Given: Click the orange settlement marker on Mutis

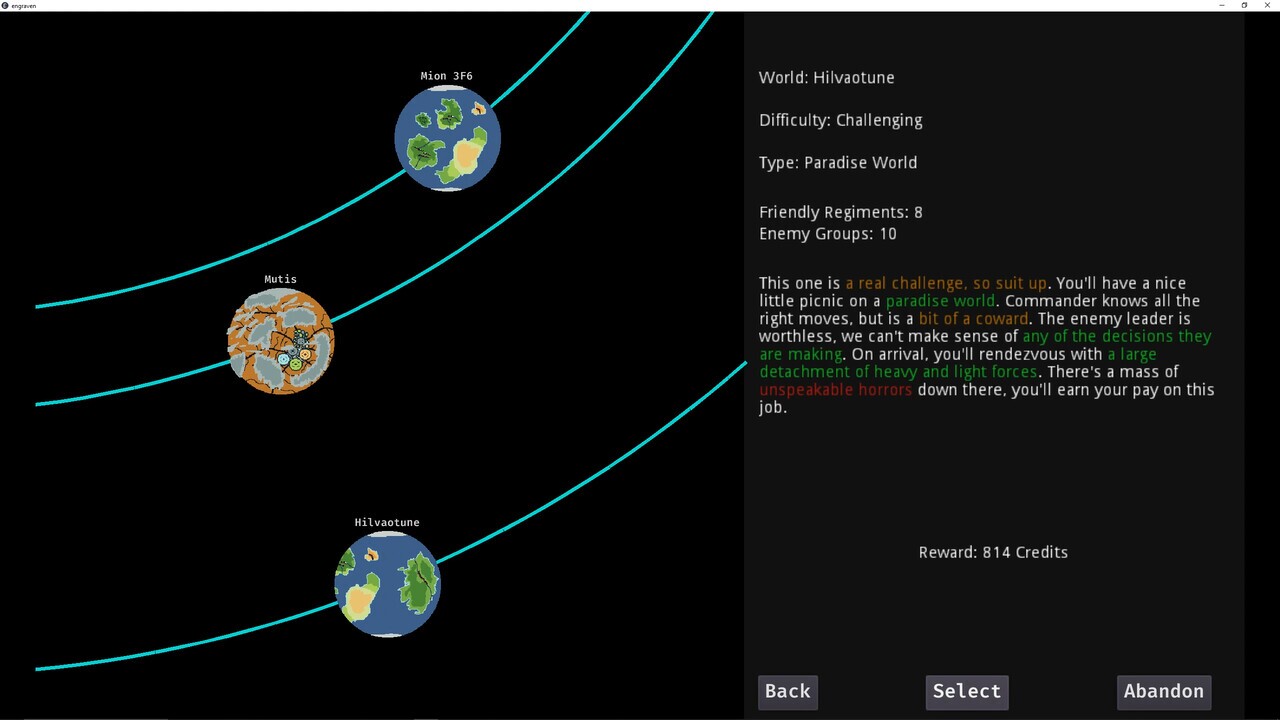Looking at the screenshot, I should pyautogui.click(x=305, y=354).
